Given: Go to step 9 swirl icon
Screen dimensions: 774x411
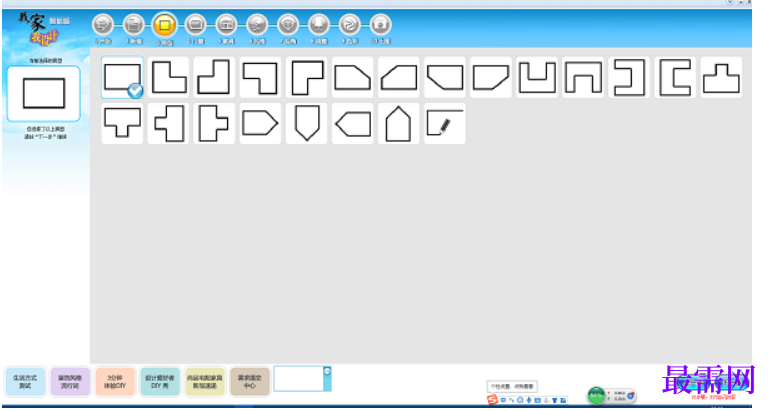Looking at the screenshot, I should (x=349, y=24).
